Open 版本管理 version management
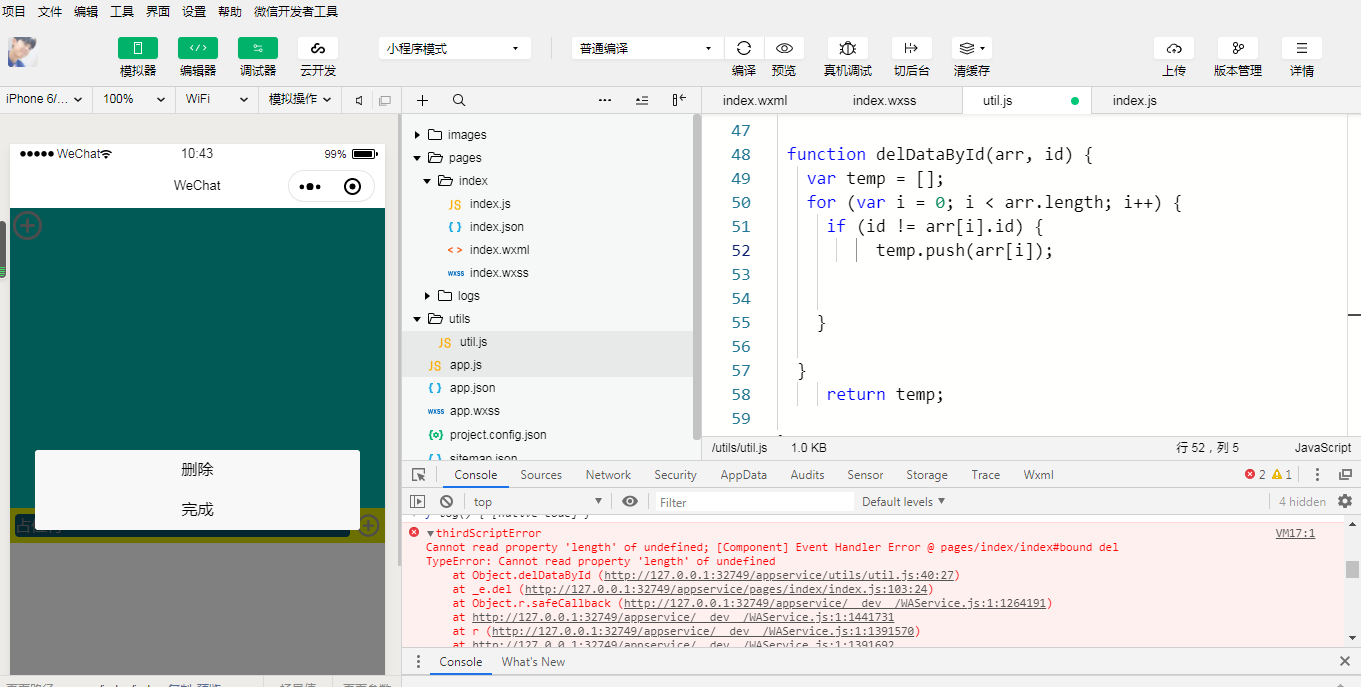The width and height of the screenshot is (1361, 687). coord(1238,48)
